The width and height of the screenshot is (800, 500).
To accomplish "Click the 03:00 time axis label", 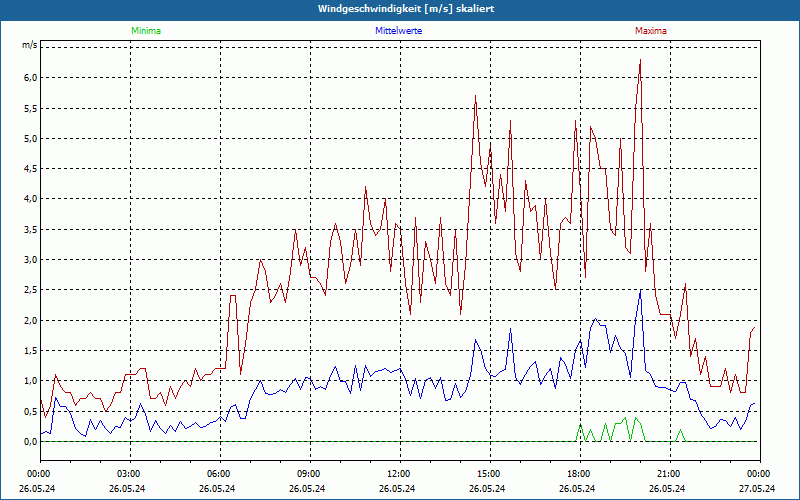I will (127, 474).
